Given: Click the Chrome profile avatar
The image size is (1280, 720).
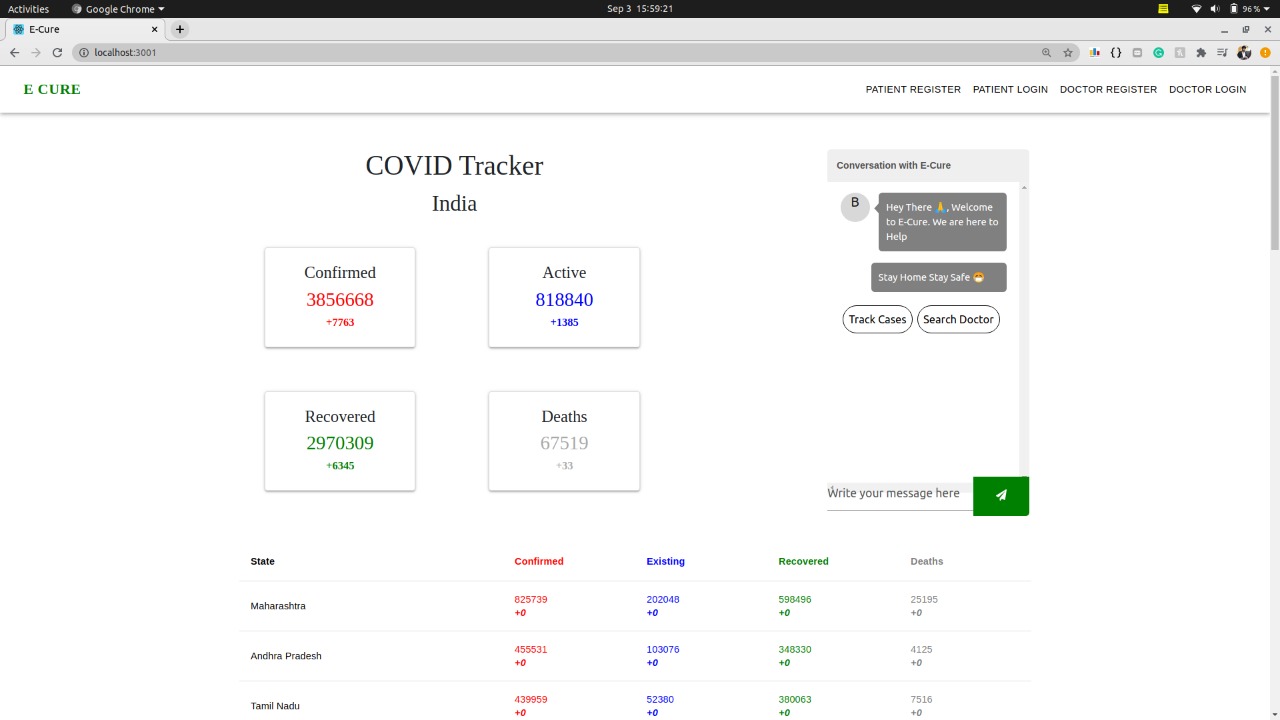Looking at the screenshot, I should pyautogui.click(x=1244, y=53).
